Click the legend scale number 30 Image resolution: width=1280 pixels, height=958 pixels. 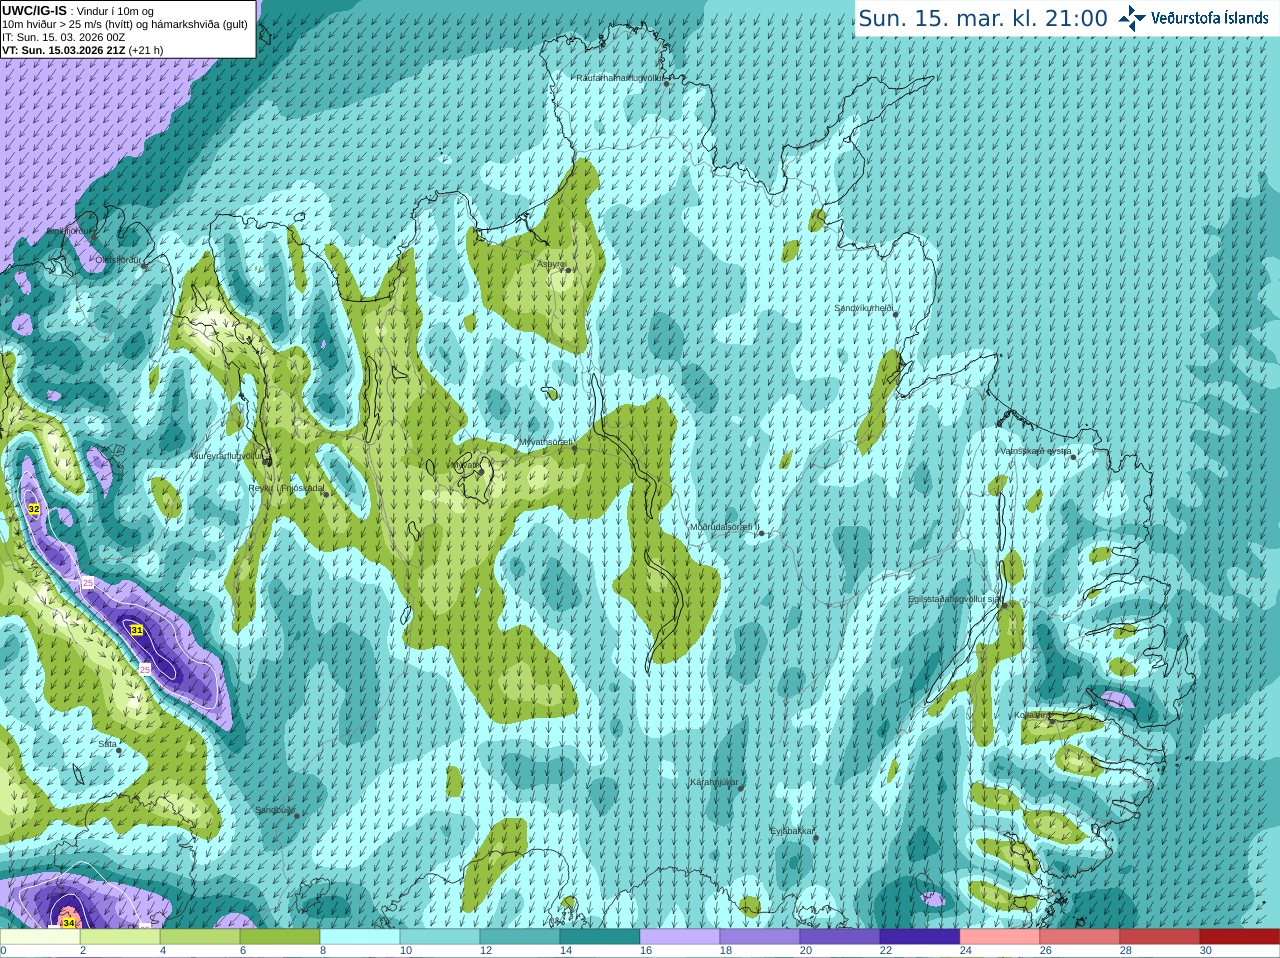pos(1206,951)
